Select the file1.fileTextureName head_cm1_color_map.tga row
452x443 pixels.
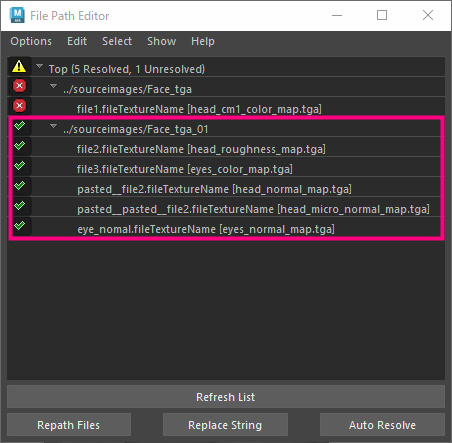[x=226, y=107]
